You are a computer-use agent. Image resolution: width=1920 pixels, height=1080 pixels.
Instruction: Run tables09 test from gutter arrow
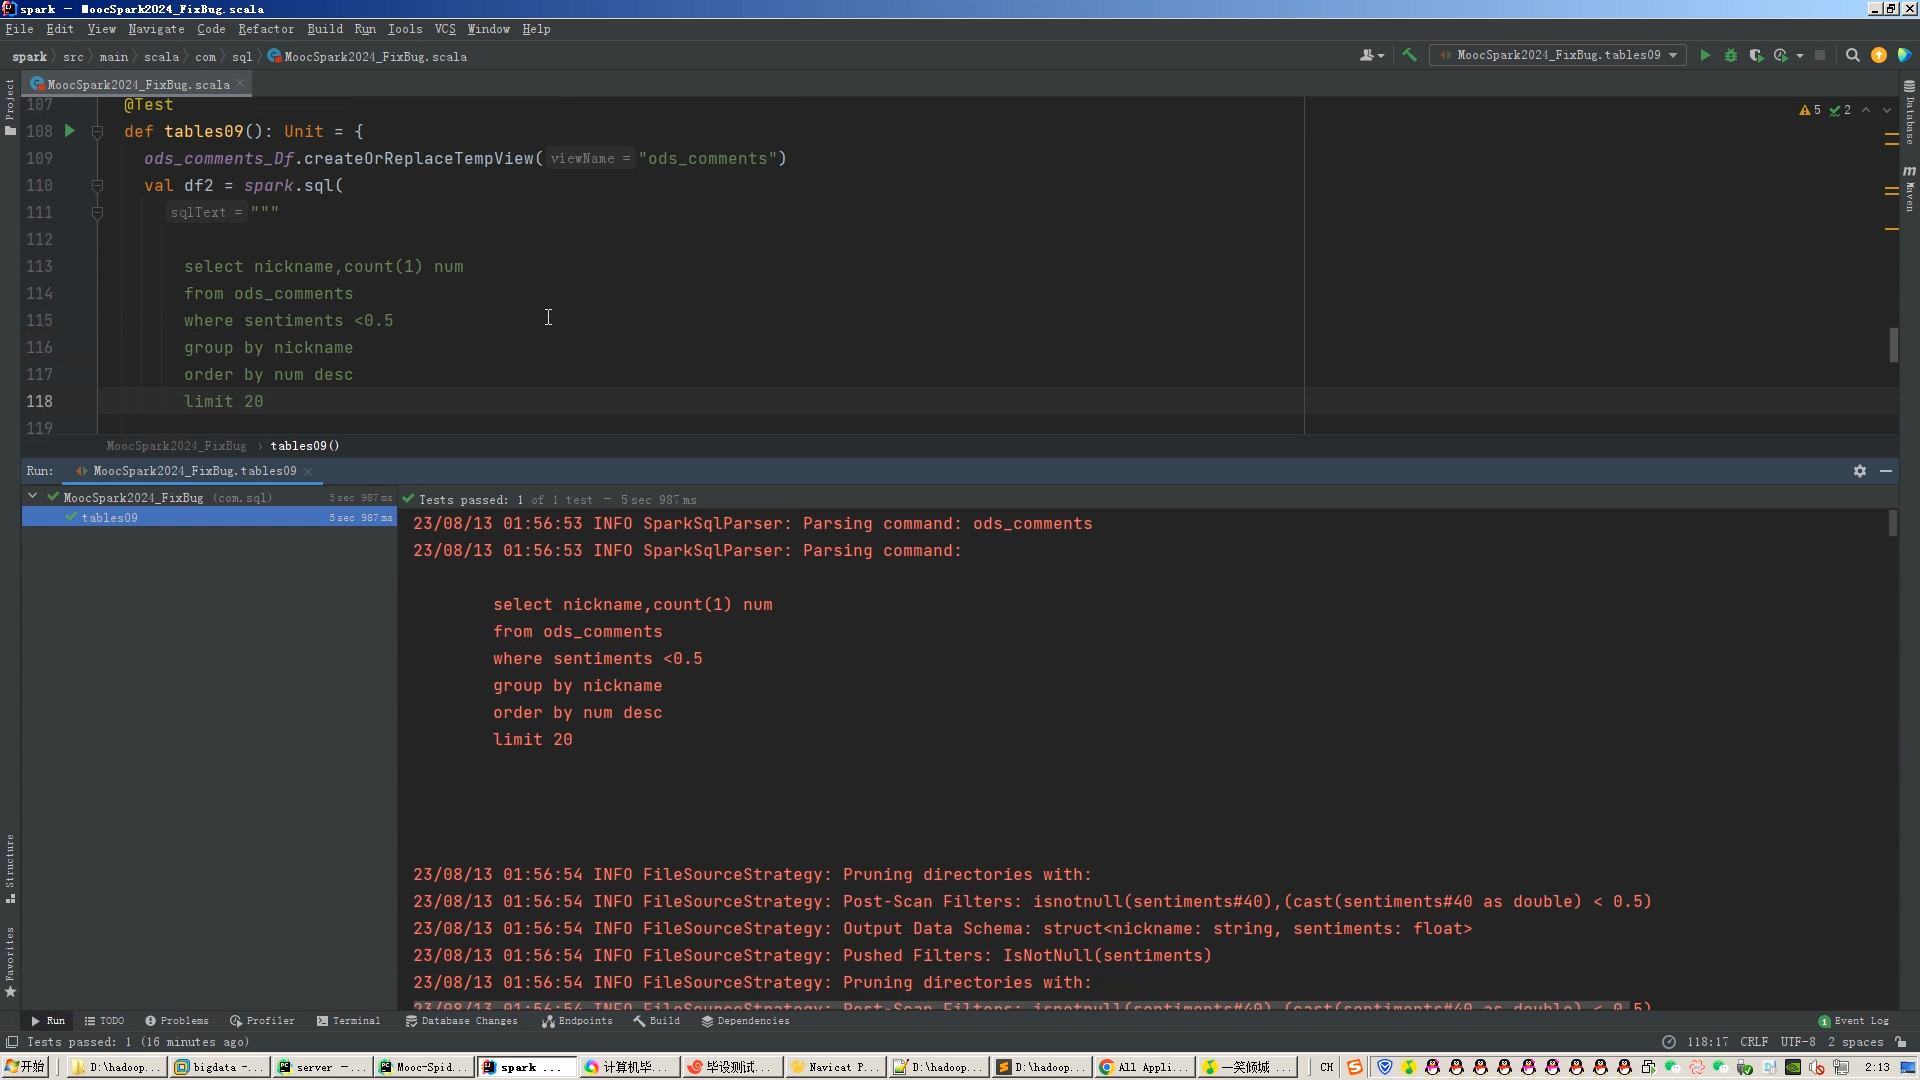70,131
